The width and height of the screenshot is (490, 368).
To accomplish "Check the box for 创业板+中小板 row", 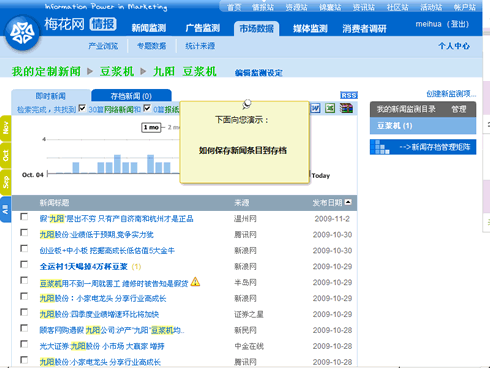I will pos(24,248).
